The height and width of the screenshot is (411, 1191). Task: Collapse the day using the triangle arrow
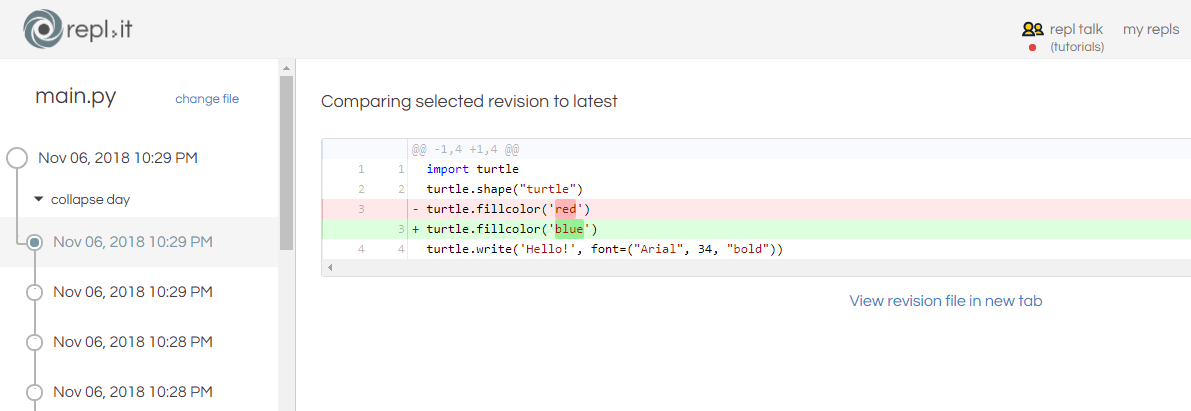click(39, 200)
